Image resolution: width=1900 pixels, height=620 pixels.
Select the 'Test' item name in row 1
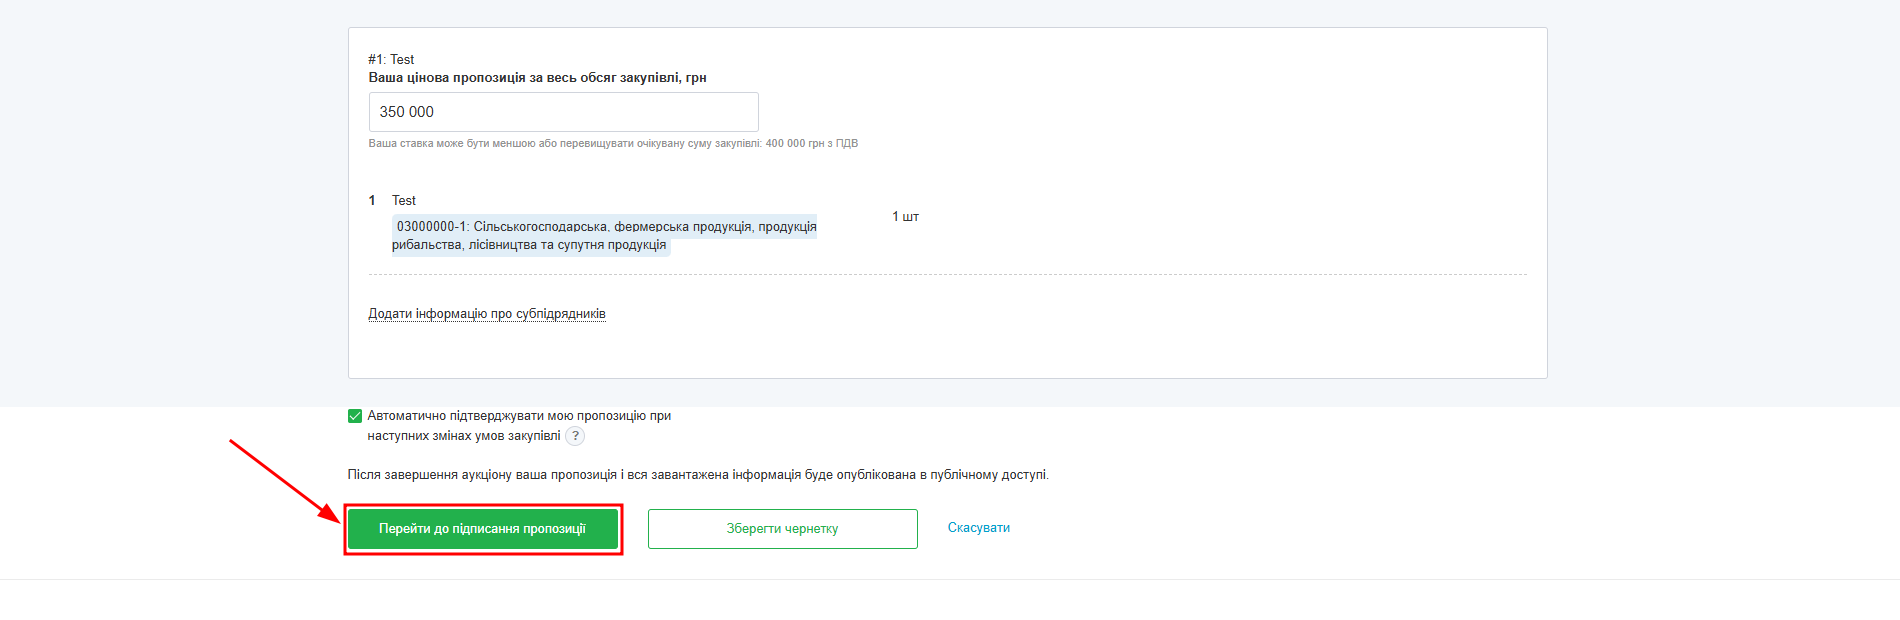click(404, 201)
